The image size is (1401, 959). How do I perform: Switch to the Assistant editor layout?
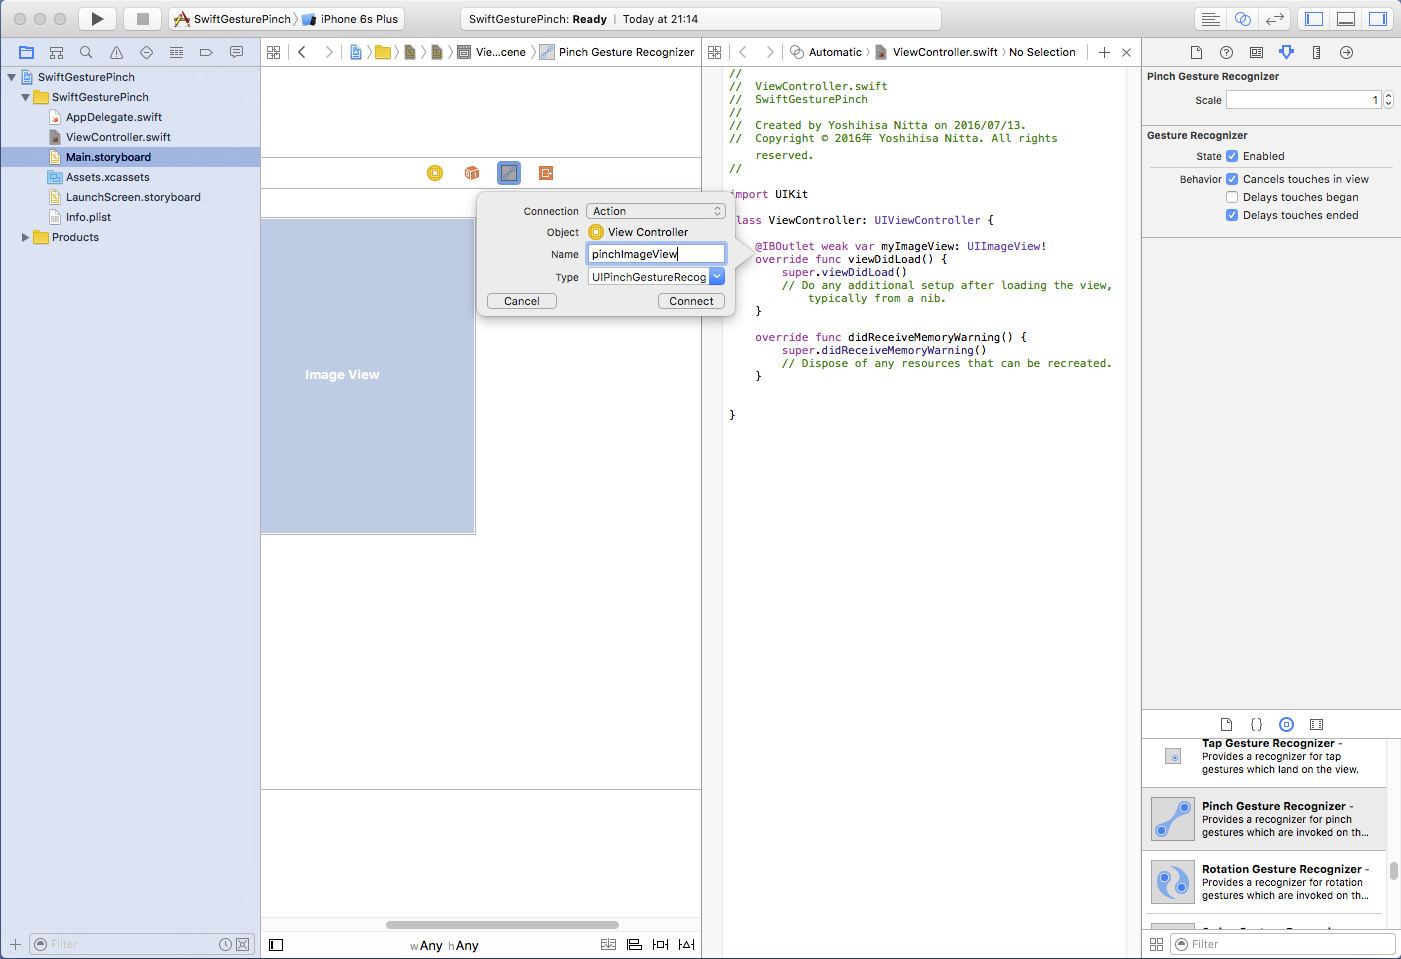point(1242,19)
